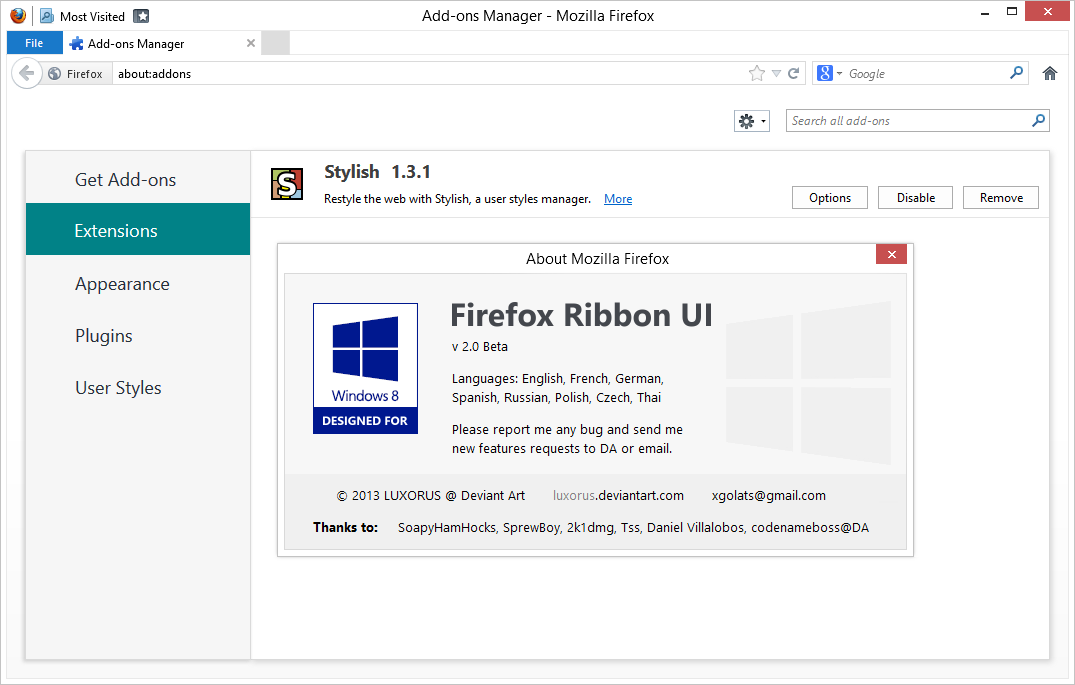The height and width of the screenshot is (685, 1075).
Task: Follow the luxorus.deviantart.com link
Action: [x=618, y=495]
